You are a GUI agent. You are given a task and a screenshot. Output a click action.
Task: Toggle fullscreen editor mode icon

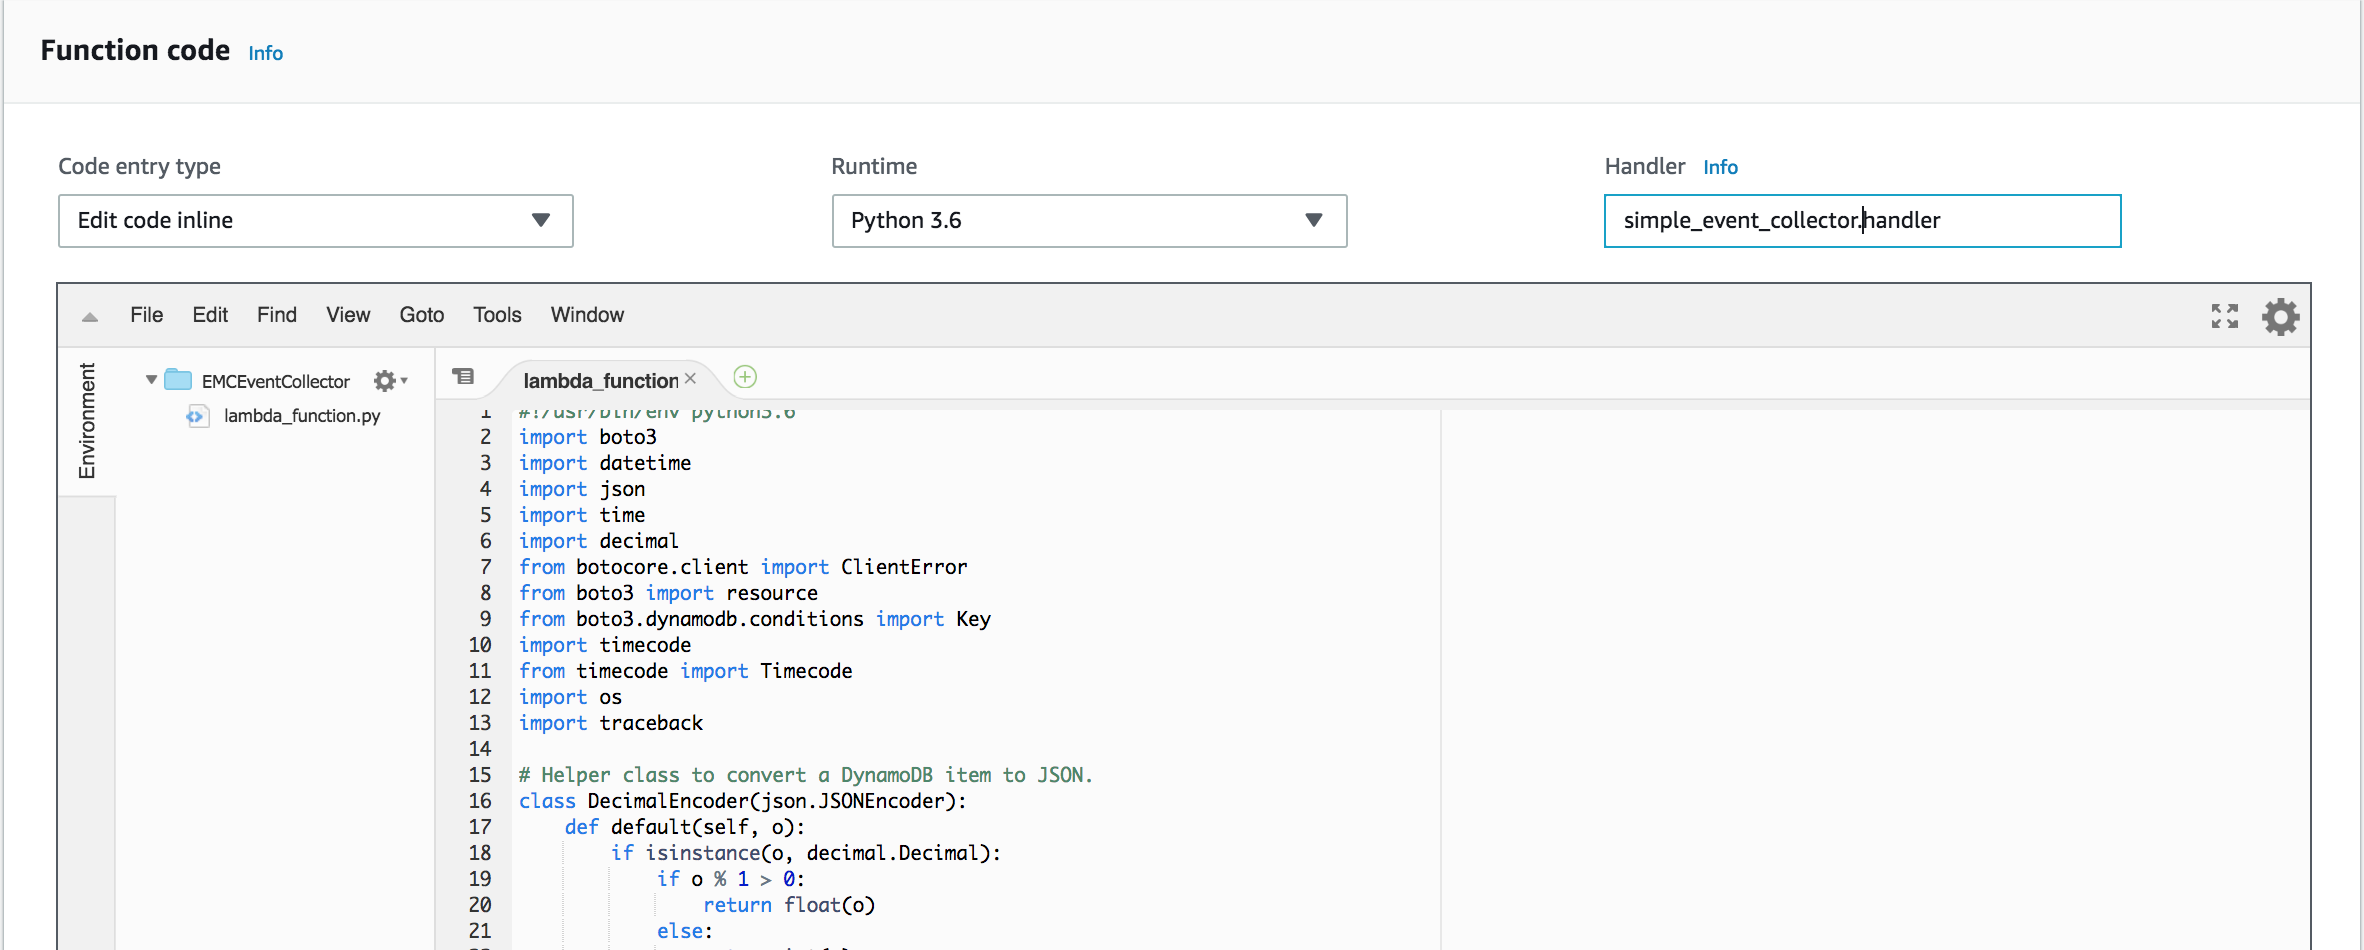point(2224,316)
